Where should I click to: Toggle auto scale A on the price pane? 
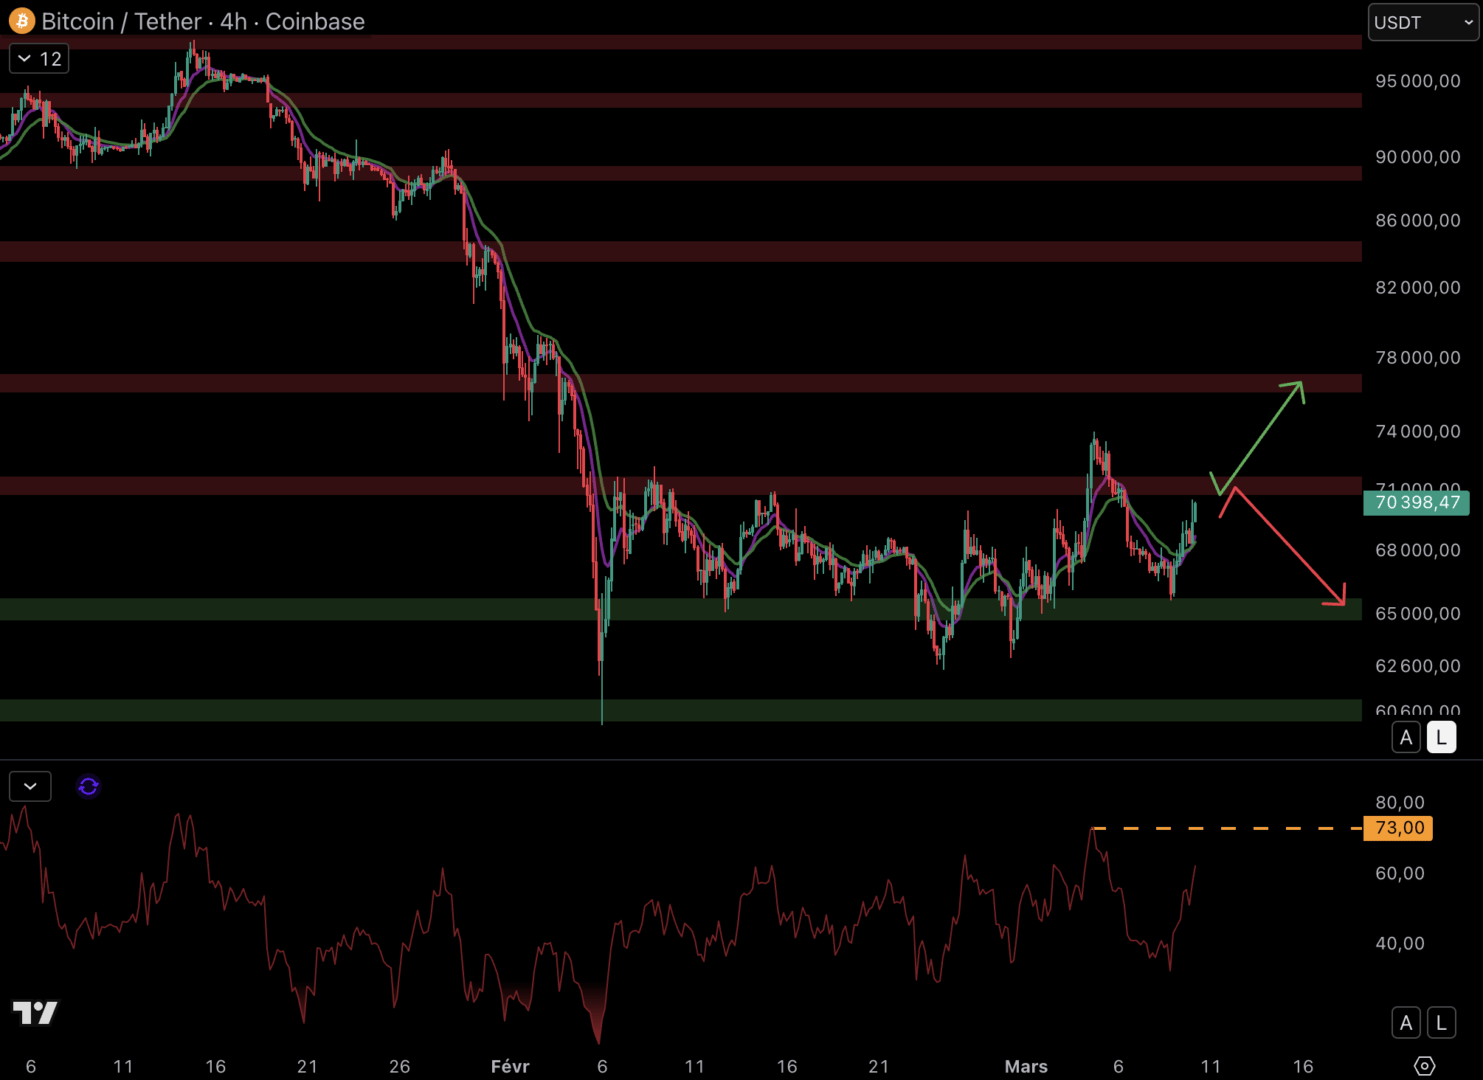[x=1406, y=738]
